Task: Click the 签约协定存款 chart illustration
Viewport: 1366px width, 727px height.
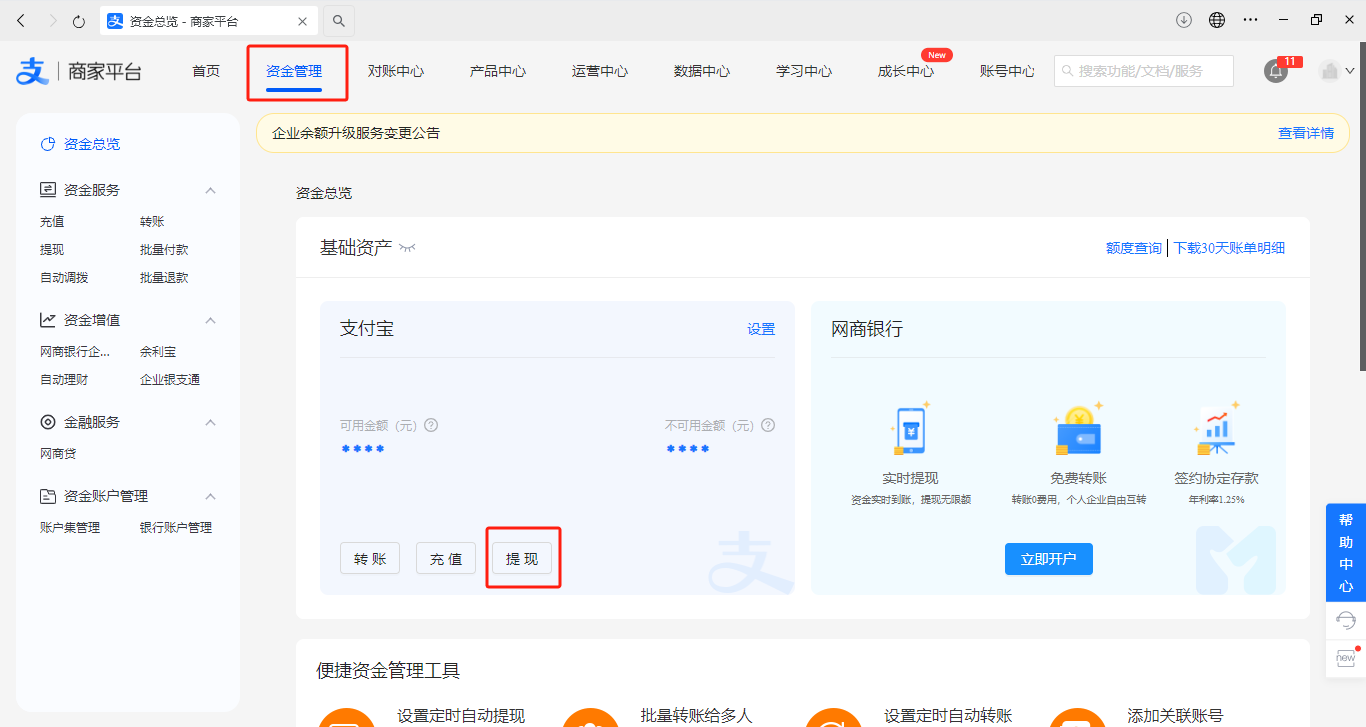Action: 1217,430
